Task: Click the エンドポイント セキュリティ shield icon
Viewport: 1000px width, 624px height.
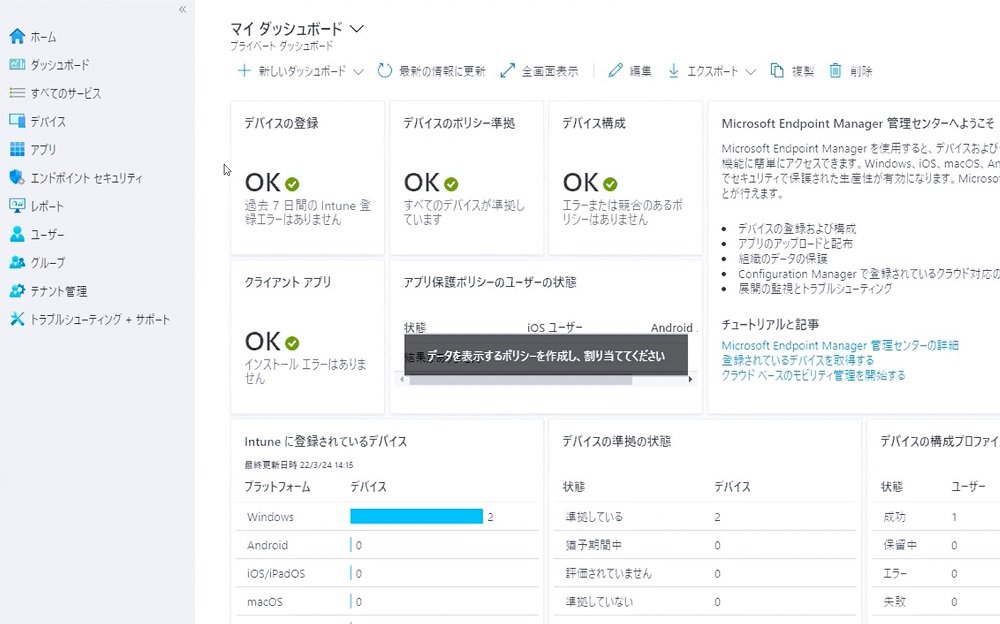Action: tap(17, 177)
